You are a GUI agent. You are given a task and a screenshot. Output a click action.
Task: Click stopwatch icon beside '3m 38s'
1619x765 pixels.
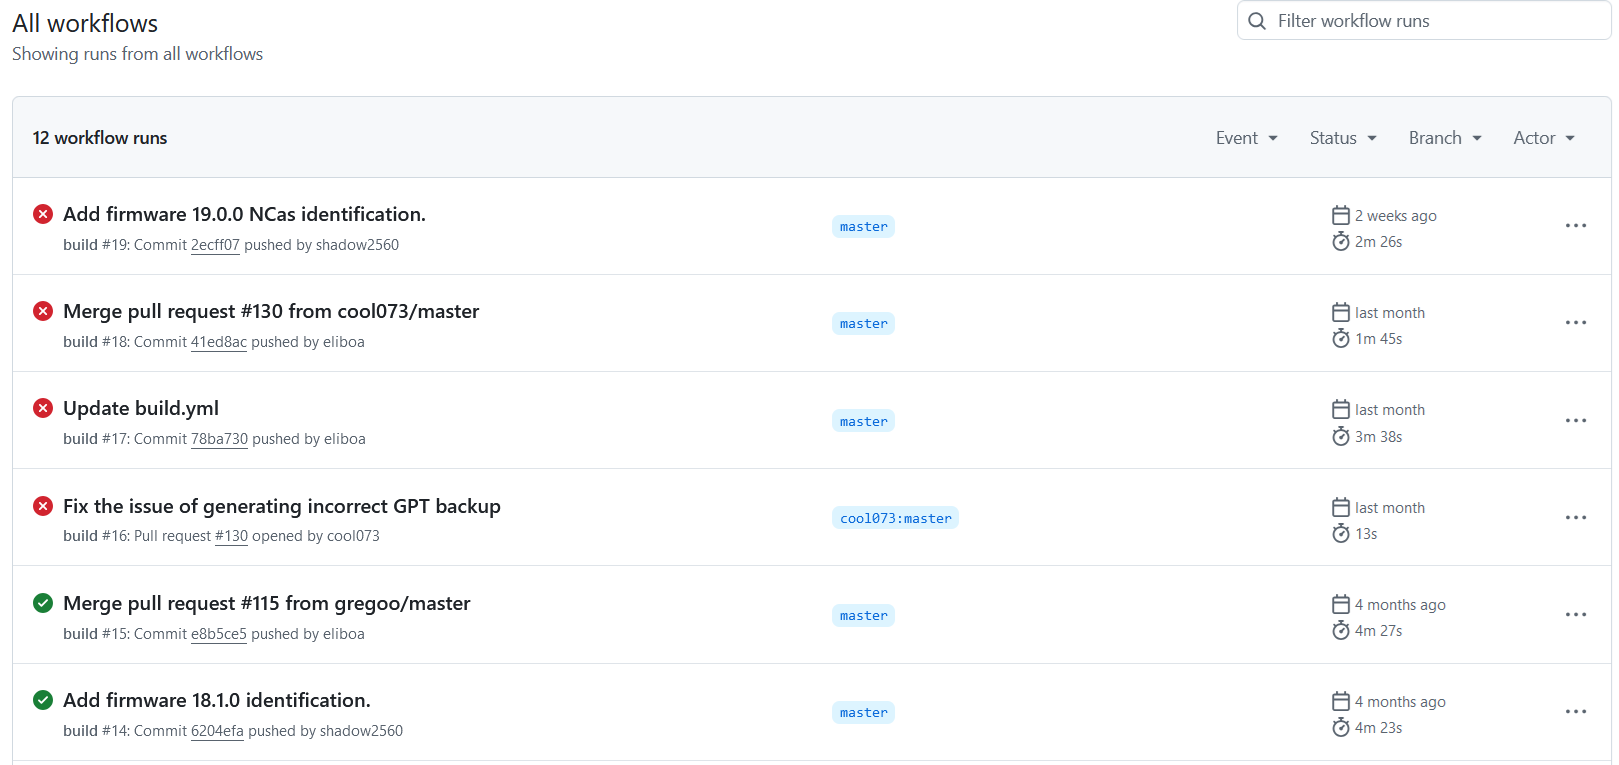1341,436
